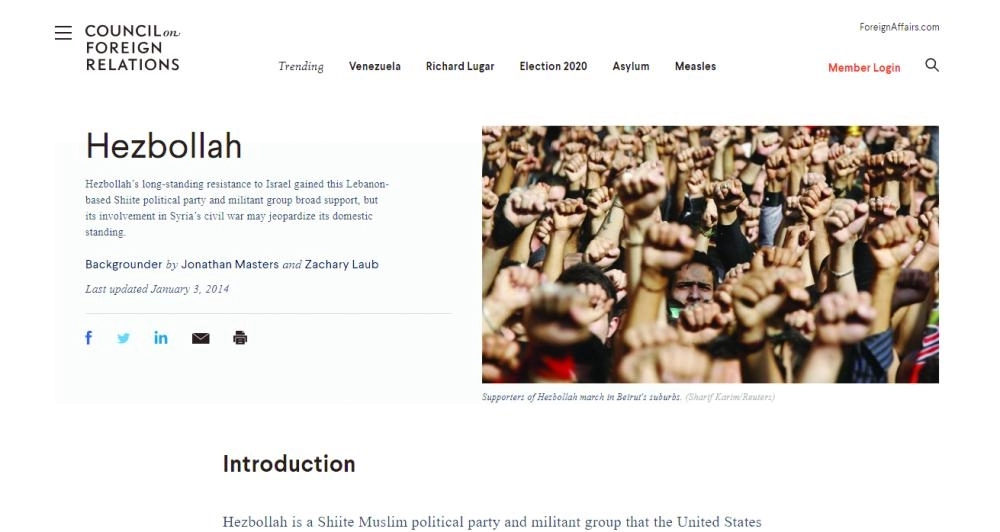Image resolution: width=1000 pixels, height=532 pixels.
Task: Visit ForeignAffairs.com link
Action: coord(899,27)
